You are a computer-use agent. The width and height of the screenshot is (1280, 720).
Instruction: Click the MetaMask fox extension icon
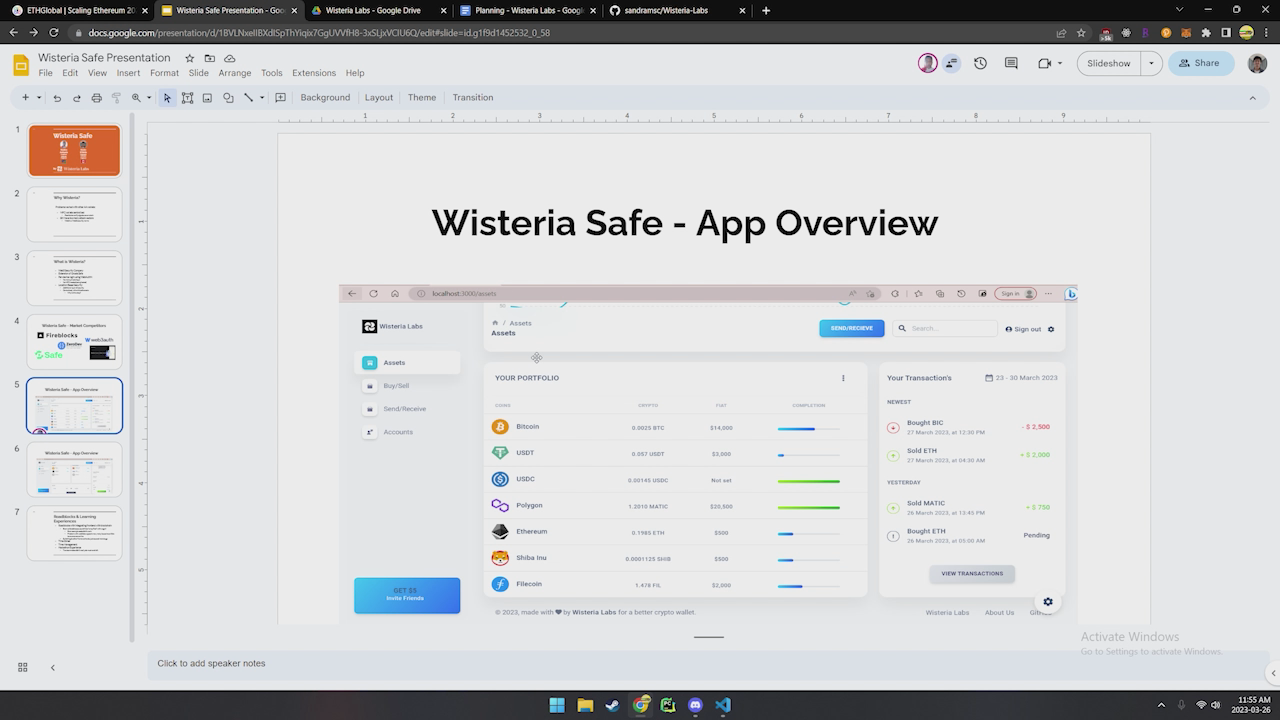1187,33
